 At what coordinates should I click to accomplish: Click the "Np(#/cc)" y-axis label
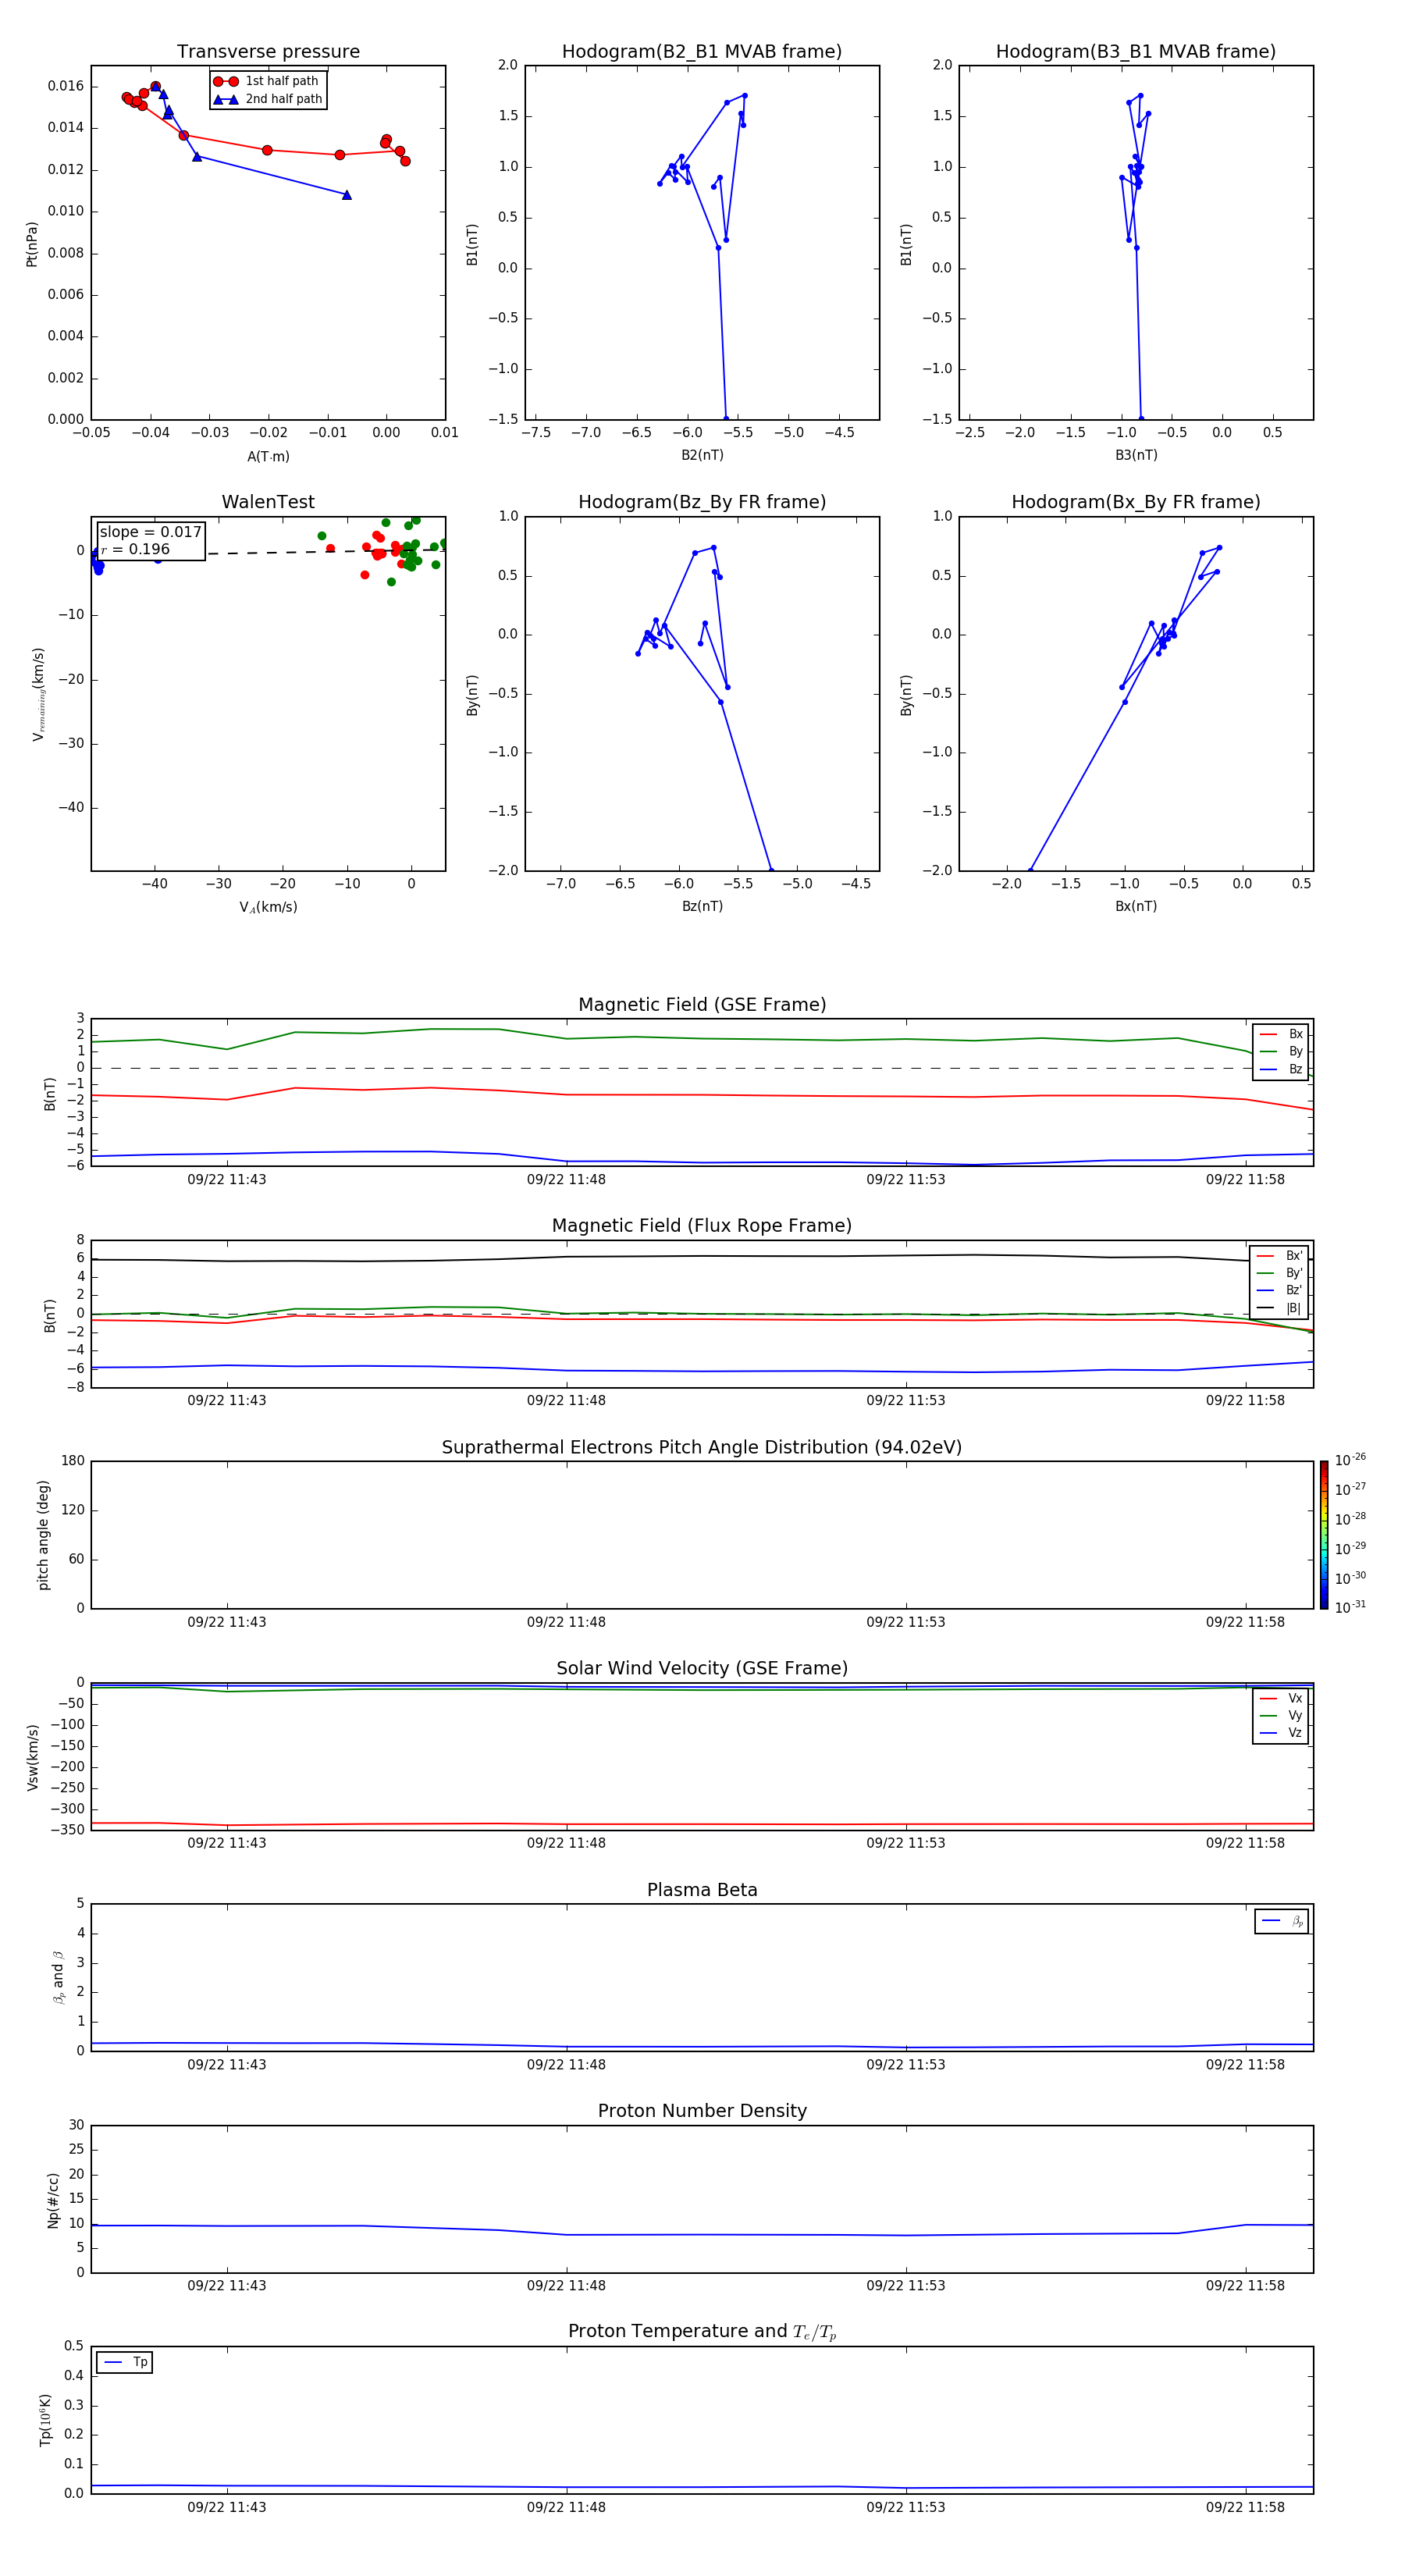point(53,2200)
